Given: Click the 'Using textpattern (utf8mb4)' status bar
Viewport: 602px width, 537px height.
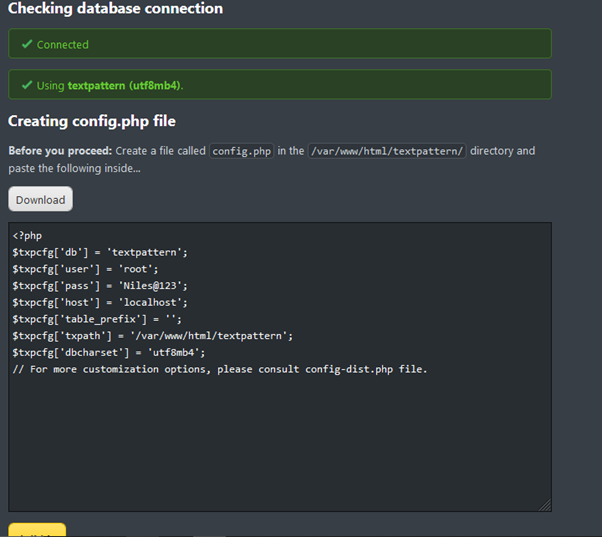Looking at the screenshot, I should (x=279, y=84).
